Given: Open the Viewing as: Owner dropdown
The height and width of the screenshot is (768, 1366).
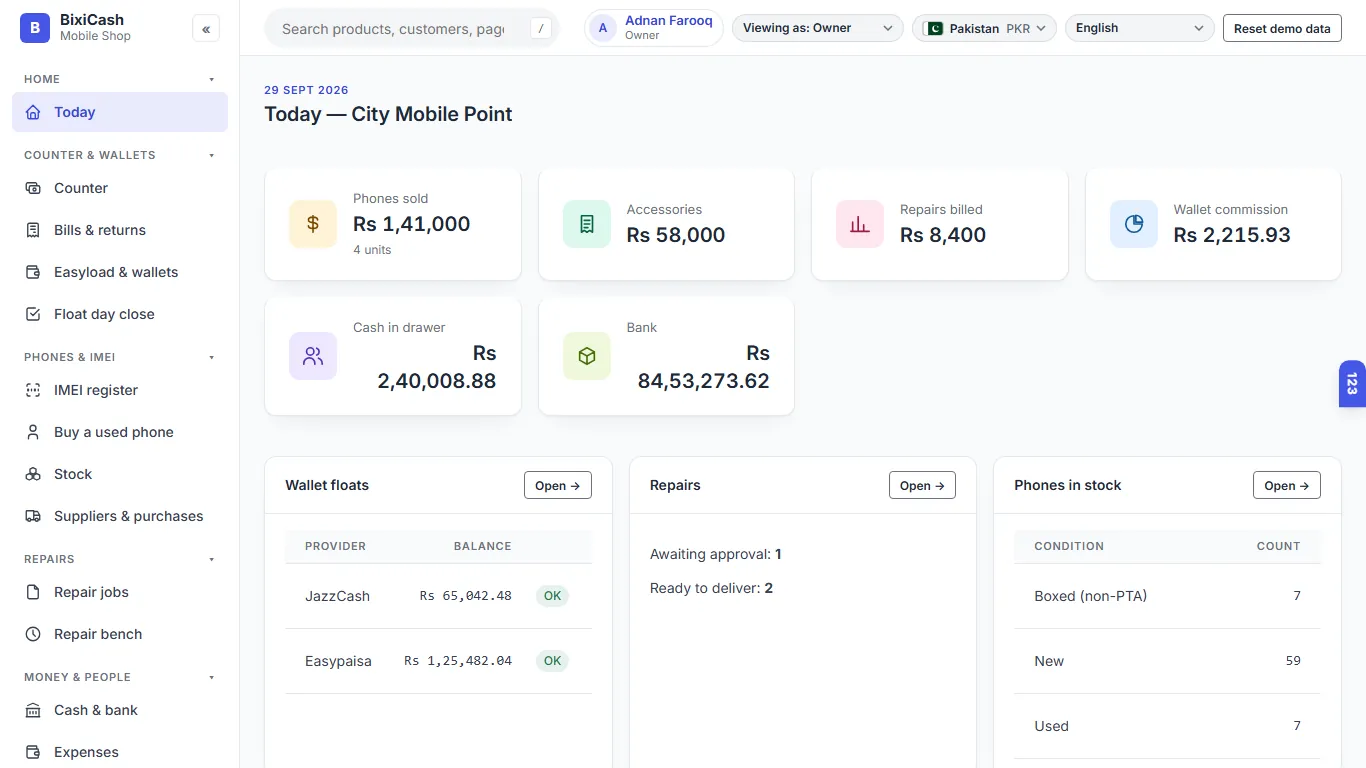Looking at the screenshot, I should 818,28.
